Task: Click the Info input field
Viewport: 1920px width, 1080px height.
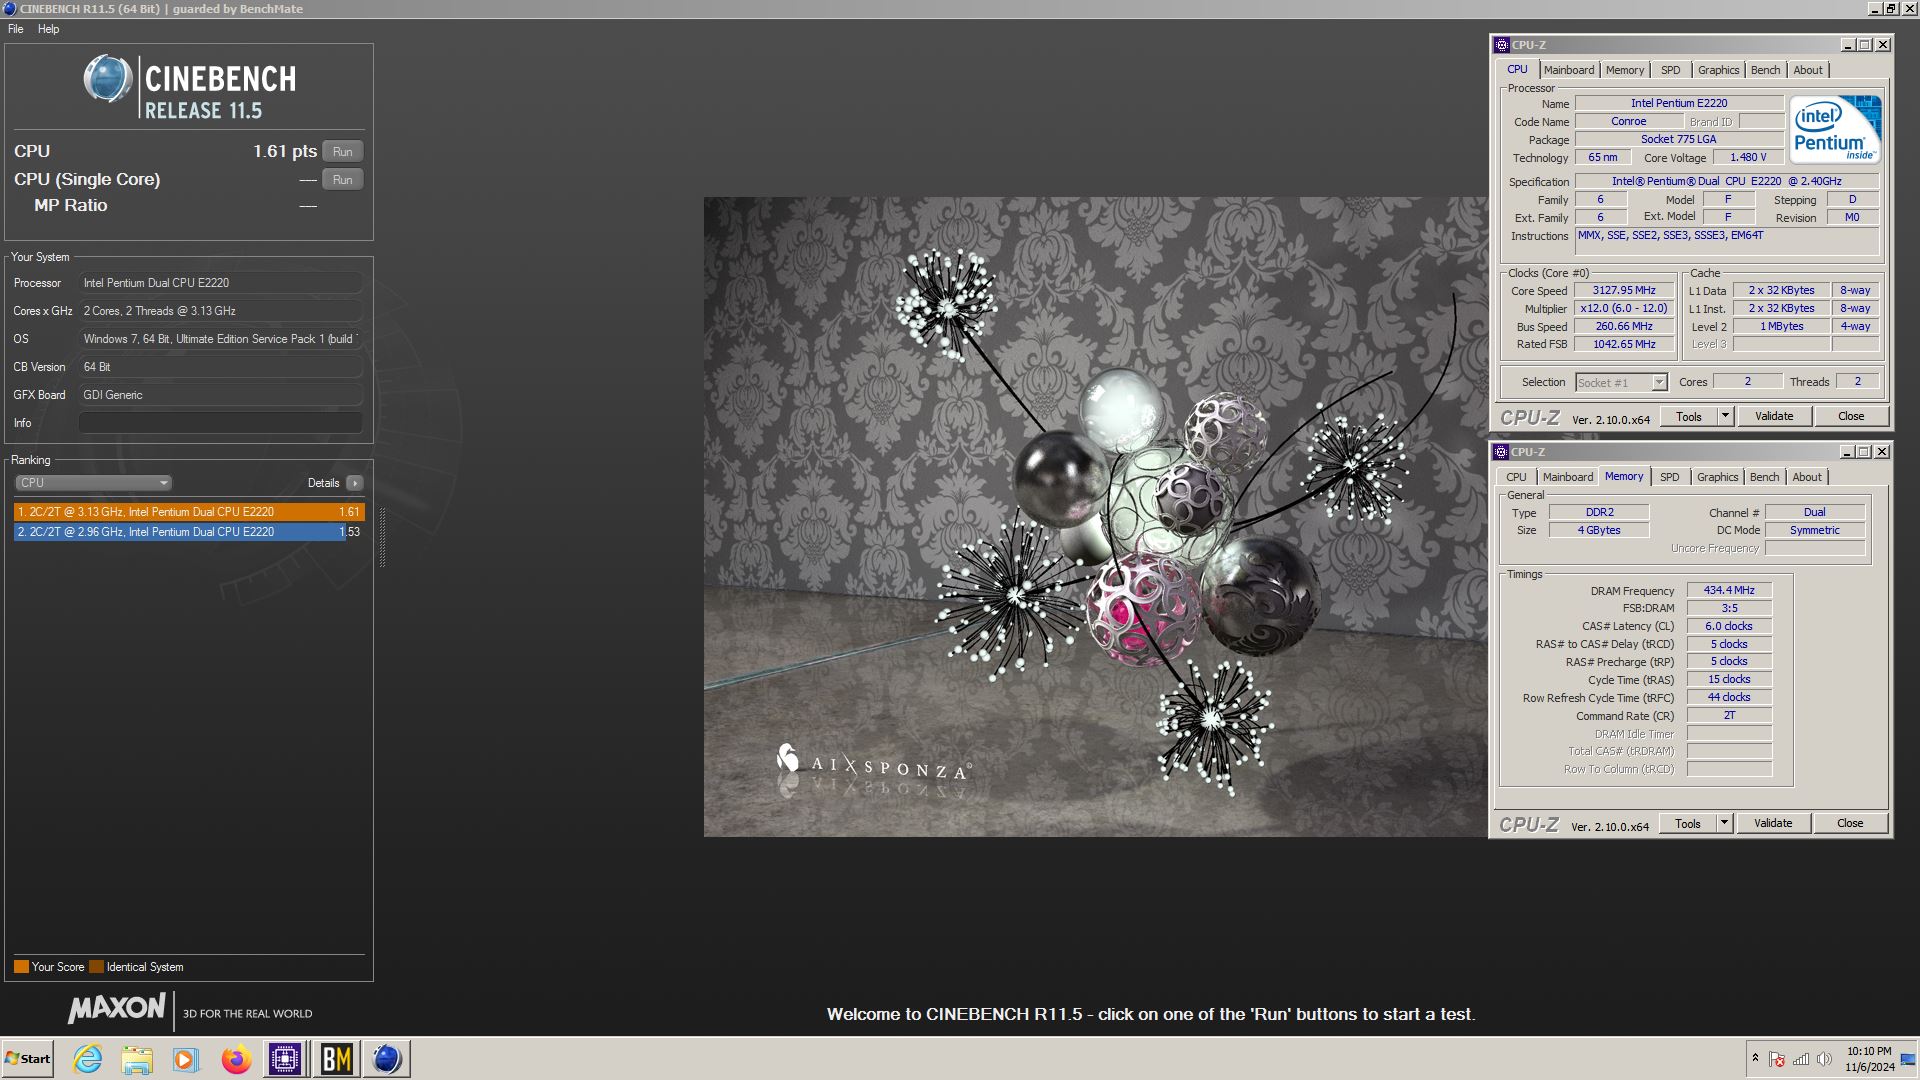Action: coord(220,423)
